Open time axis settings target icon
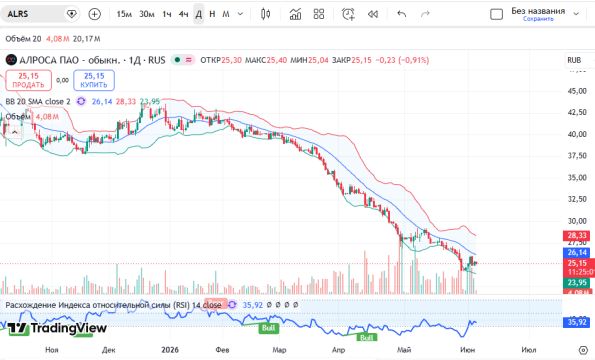Viewport: 595px width, 360px height. pos(583,350)
